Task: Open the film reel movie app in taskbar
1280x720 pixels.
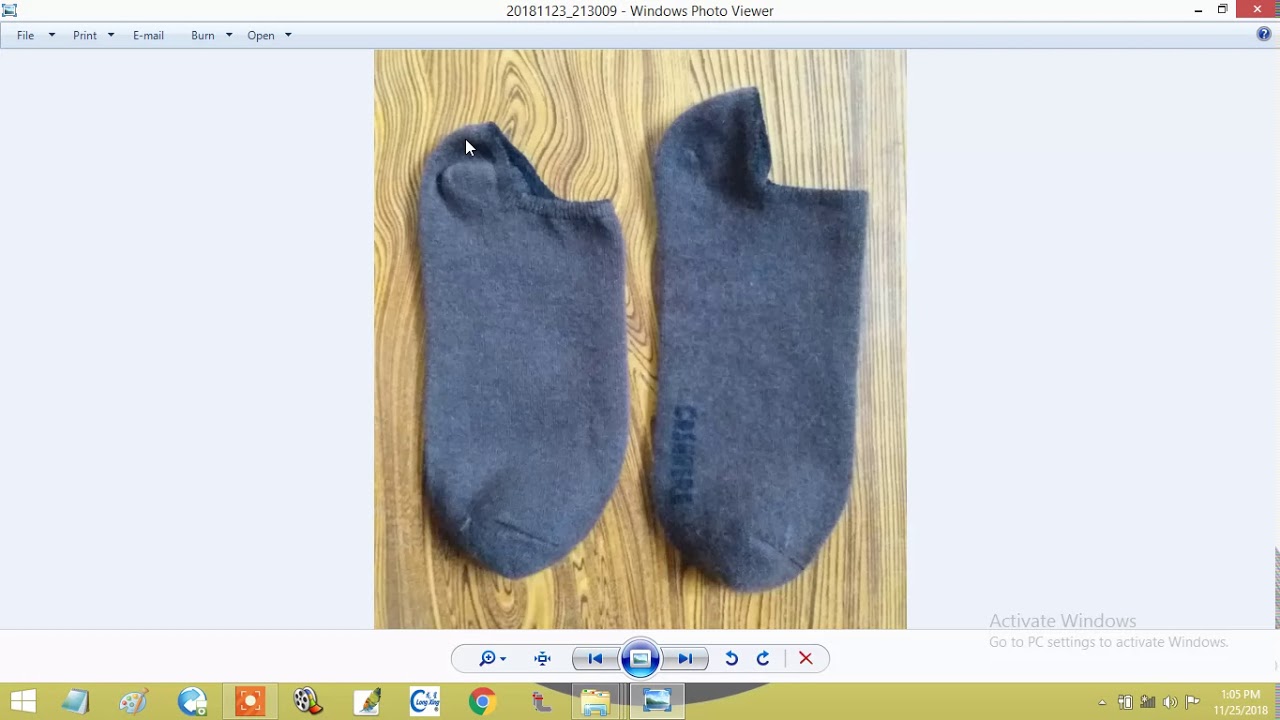Action: click(x=308, y=701)
